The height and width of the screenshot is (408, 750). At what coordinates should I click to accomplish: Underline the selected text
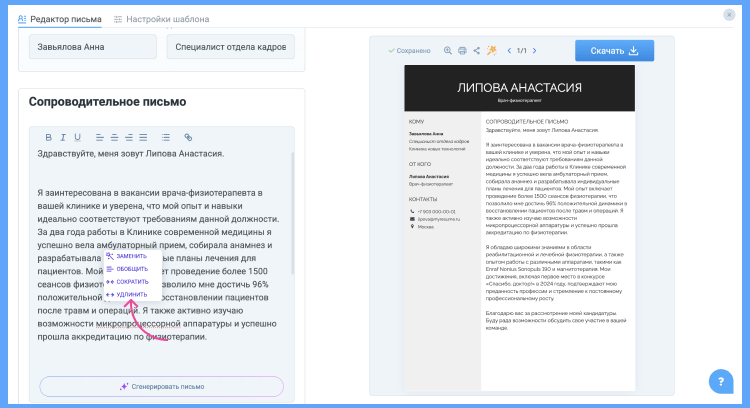tap(77, 137)
